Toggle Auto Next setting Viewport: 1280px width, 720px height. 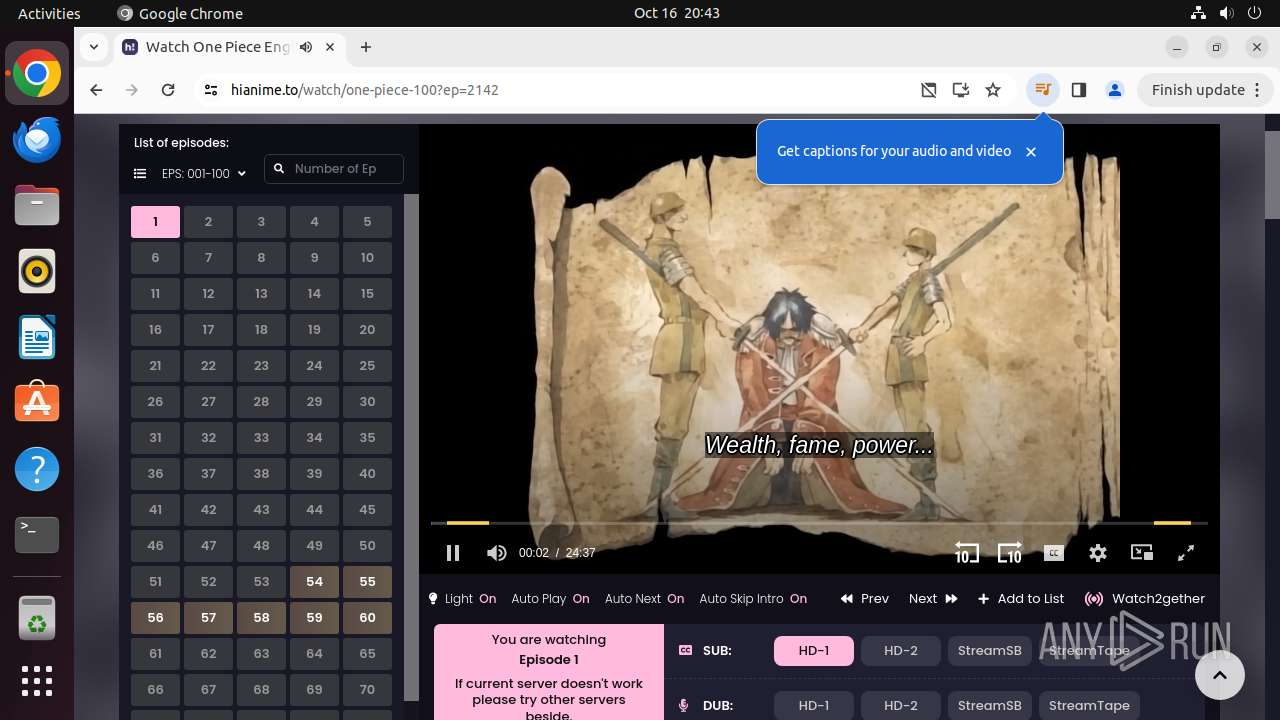pyautogui.click(x=644, y=599)
